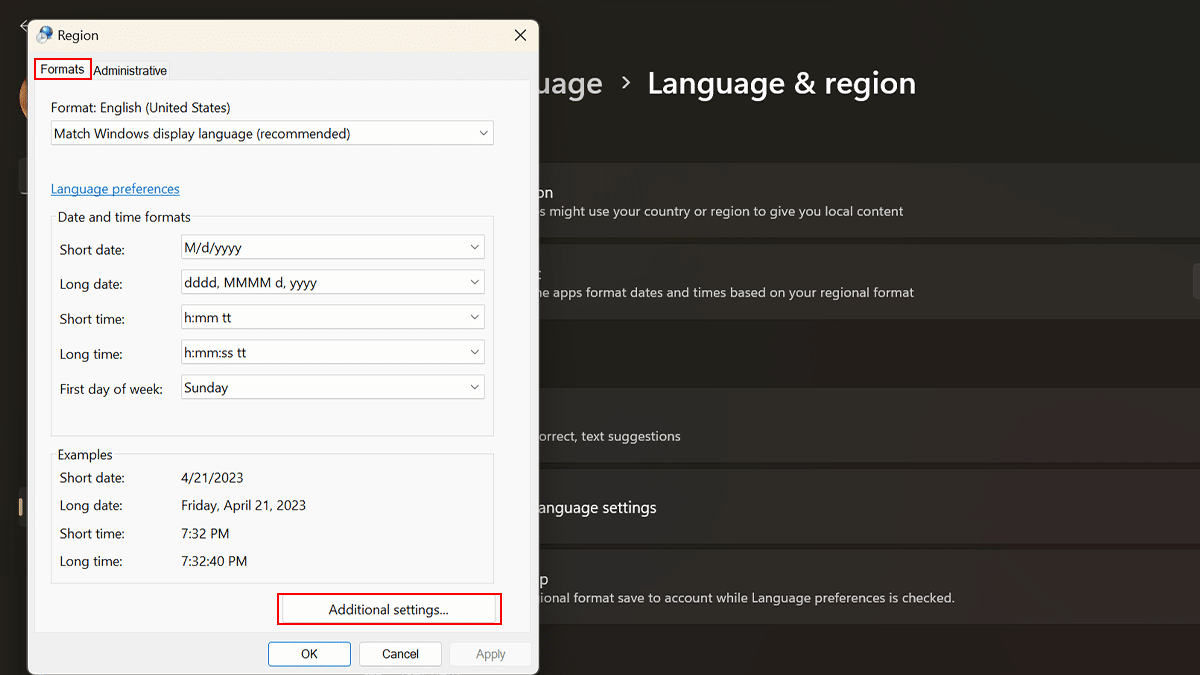Close the Region dialog window
Viewport: 1200px width, 675px height.
(x=520, y=35)
